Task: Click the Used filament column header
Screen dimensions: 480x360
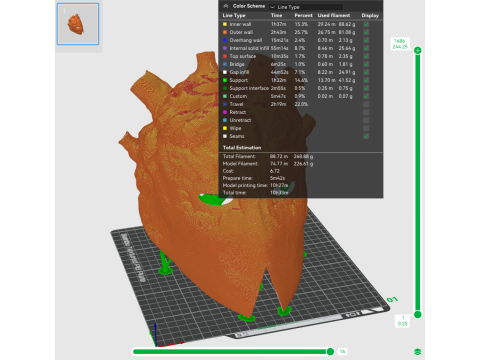Action: (334, 15)
